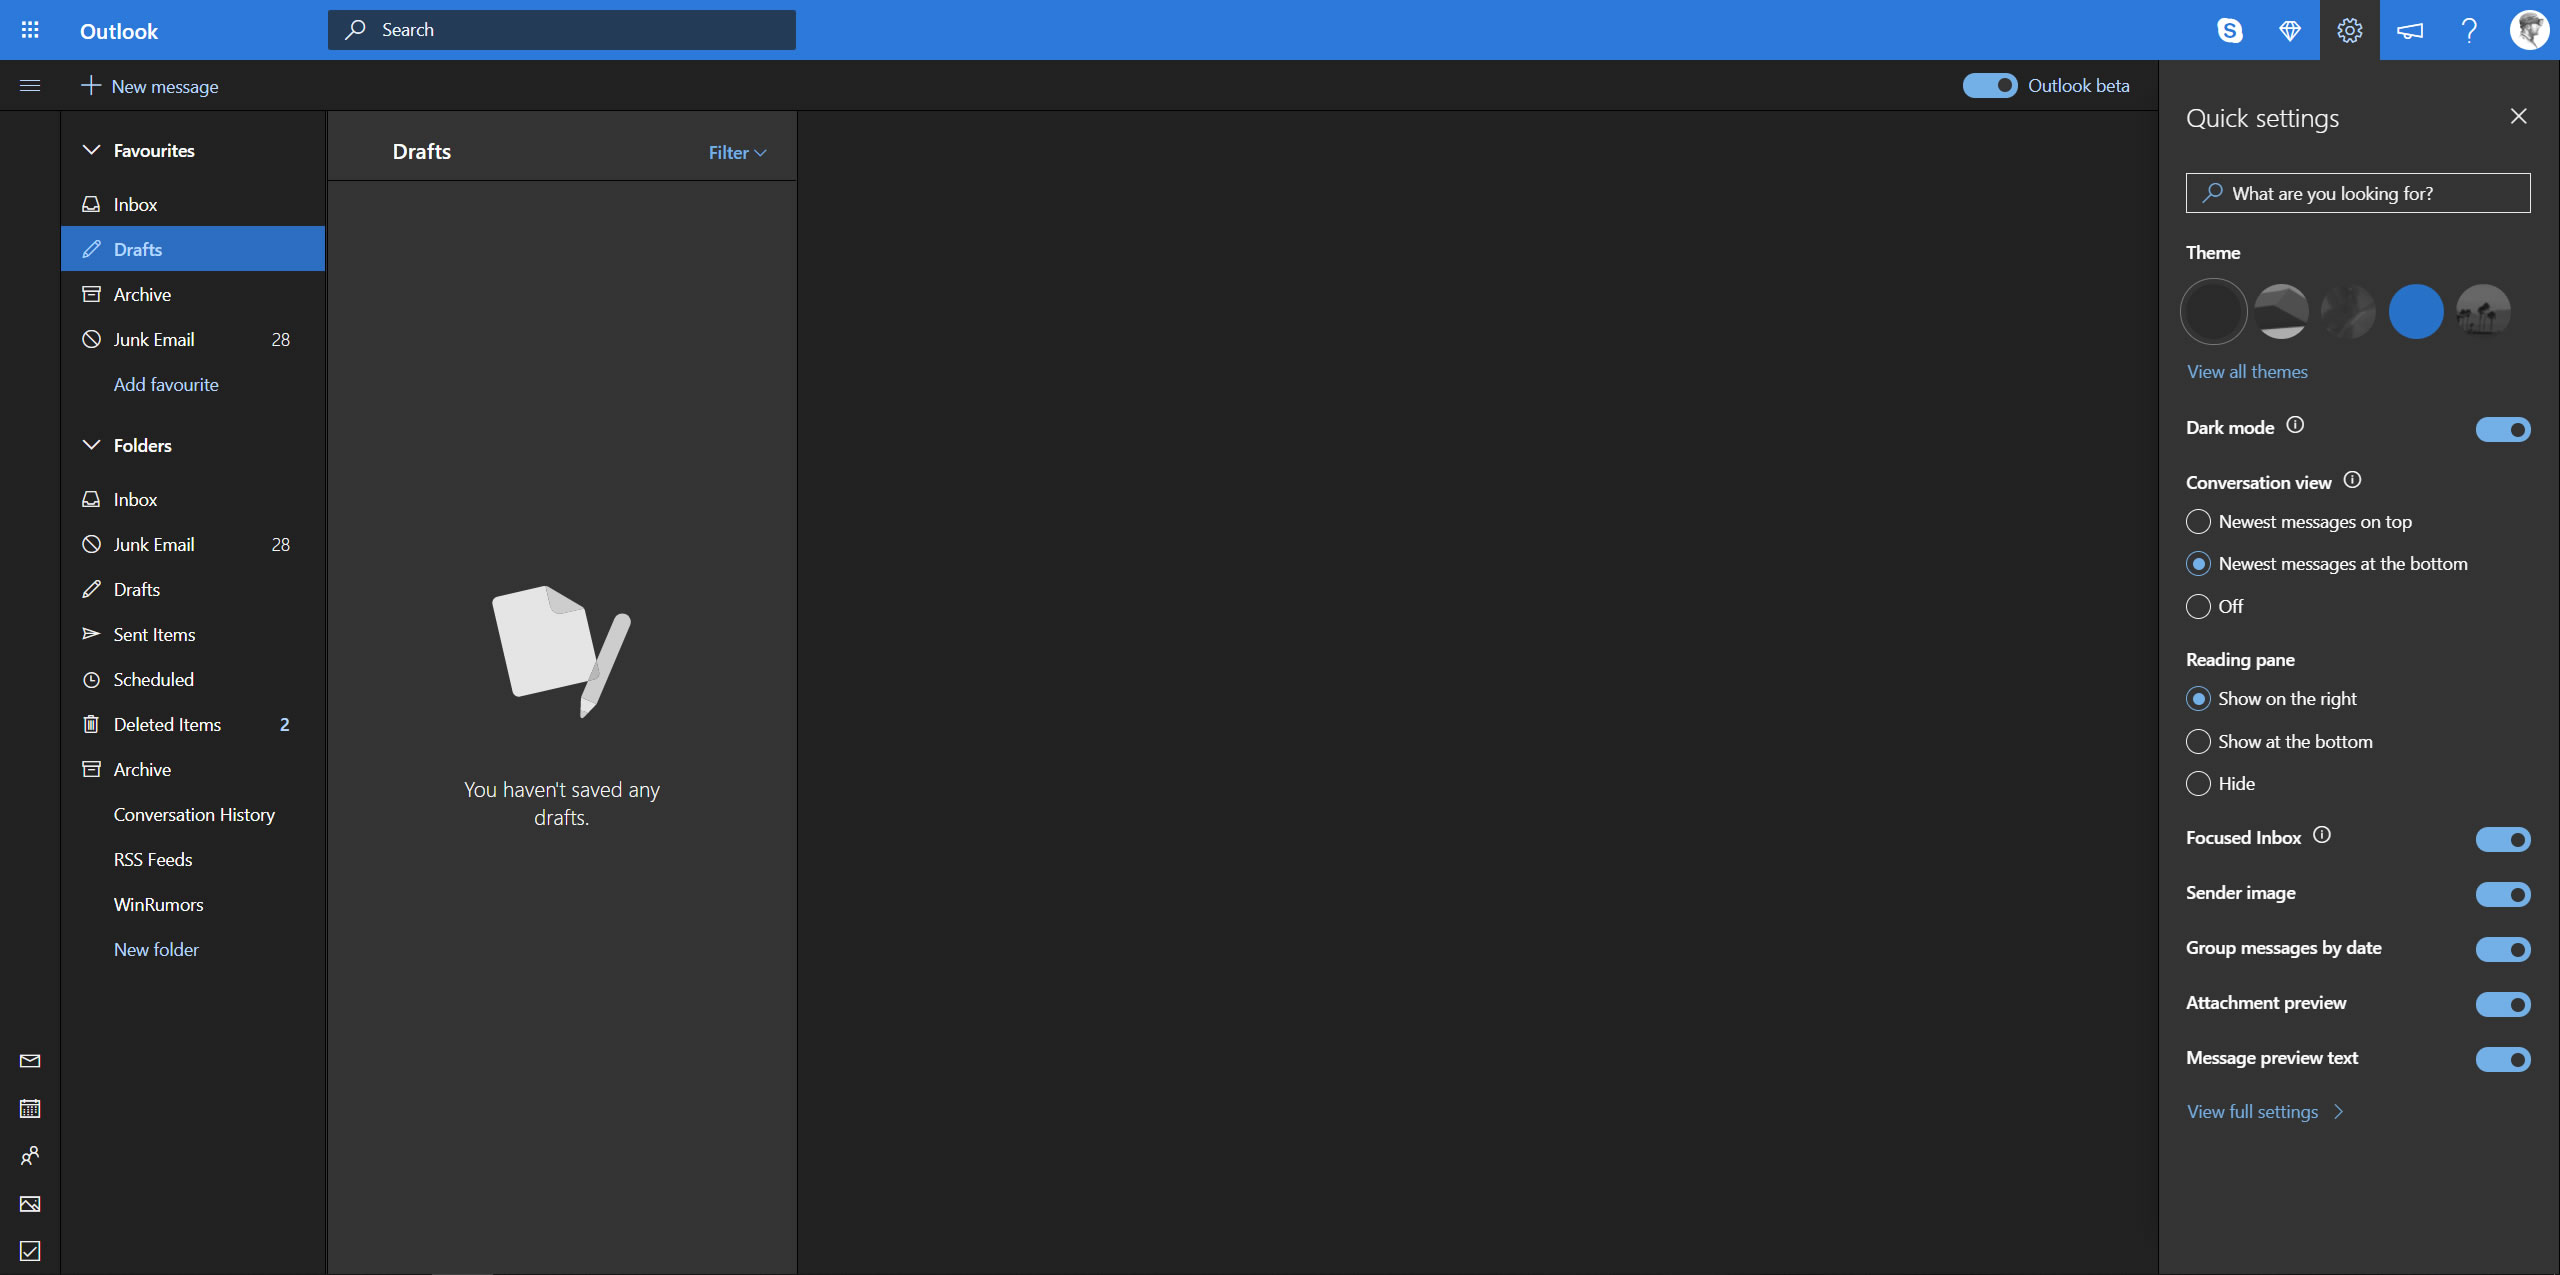Disable Focused Inbox toggle
The width and height of the screenshot is (2560, 1275).
pyautogui.click(x=2501, y=837)
